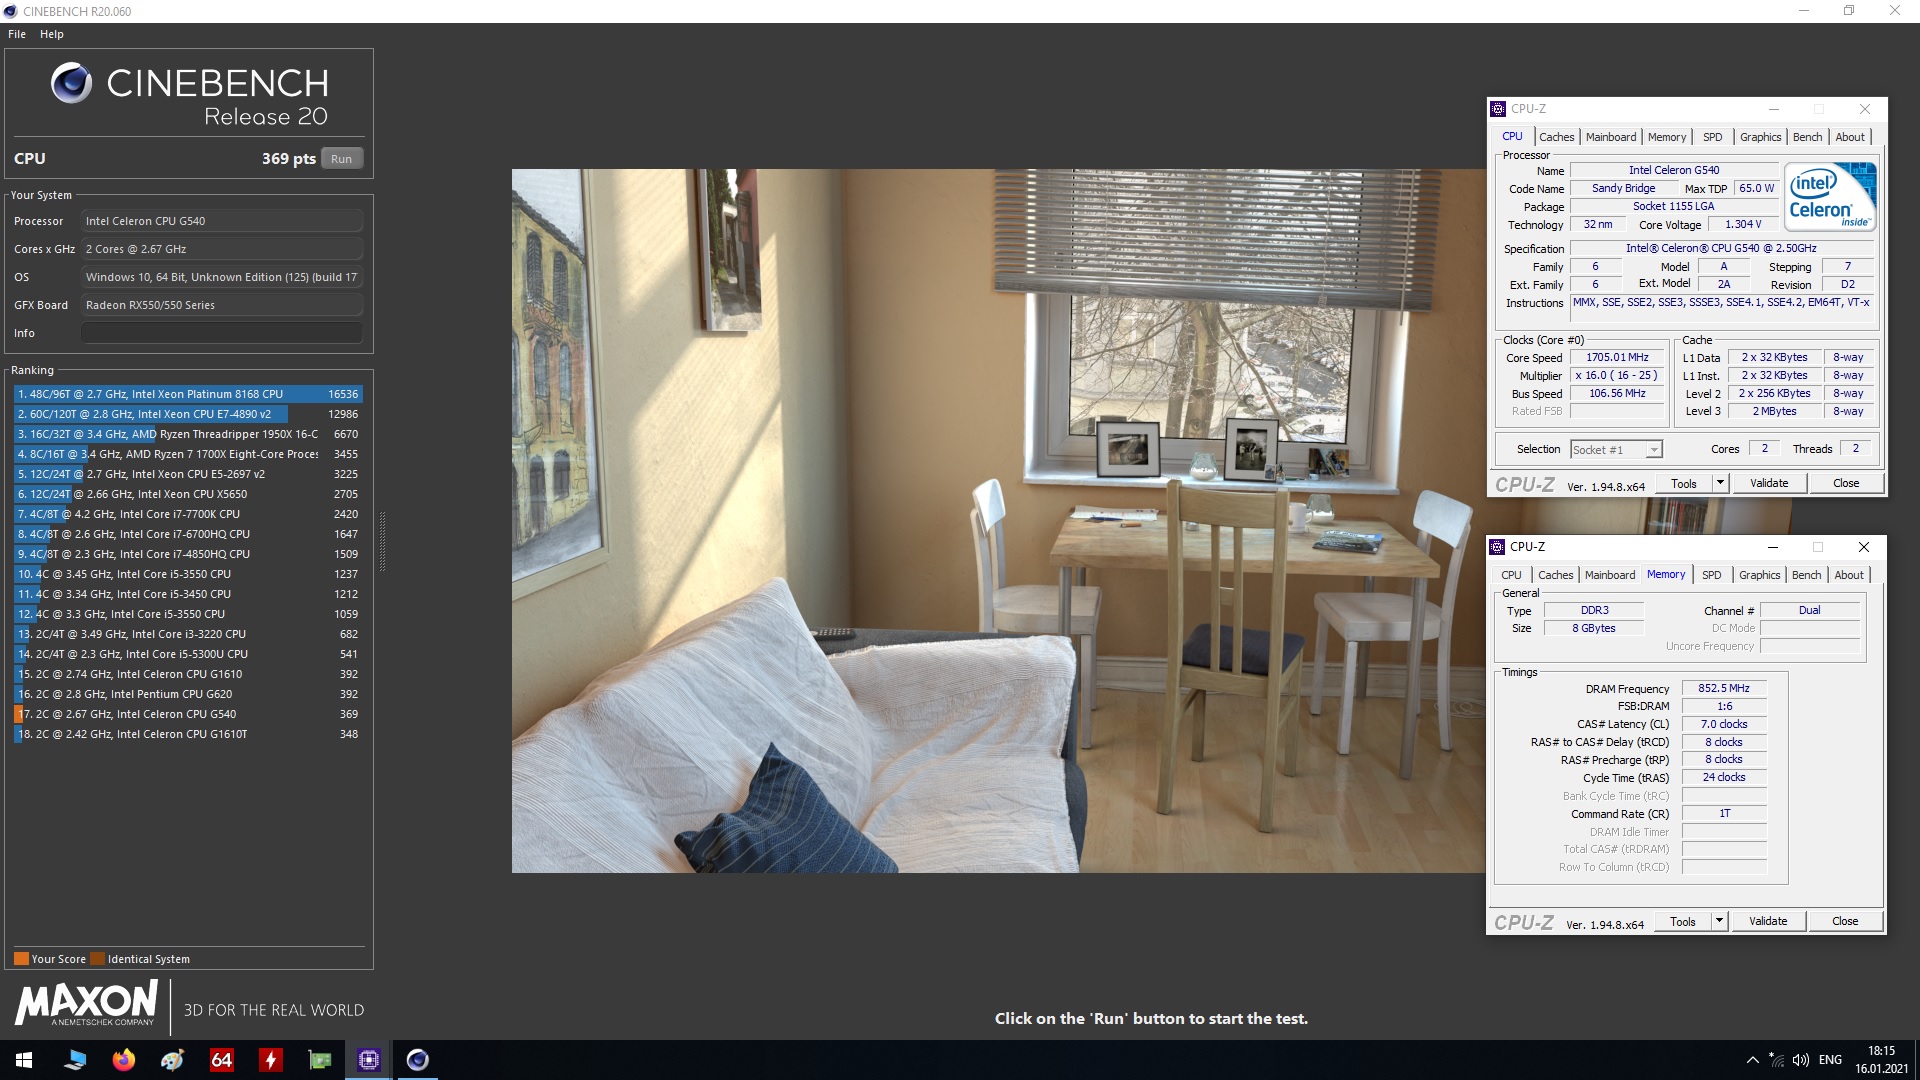Select ranking row Celeron G1610T
The height and width of the screenshot is (1080, 1920).
point(188,734)
